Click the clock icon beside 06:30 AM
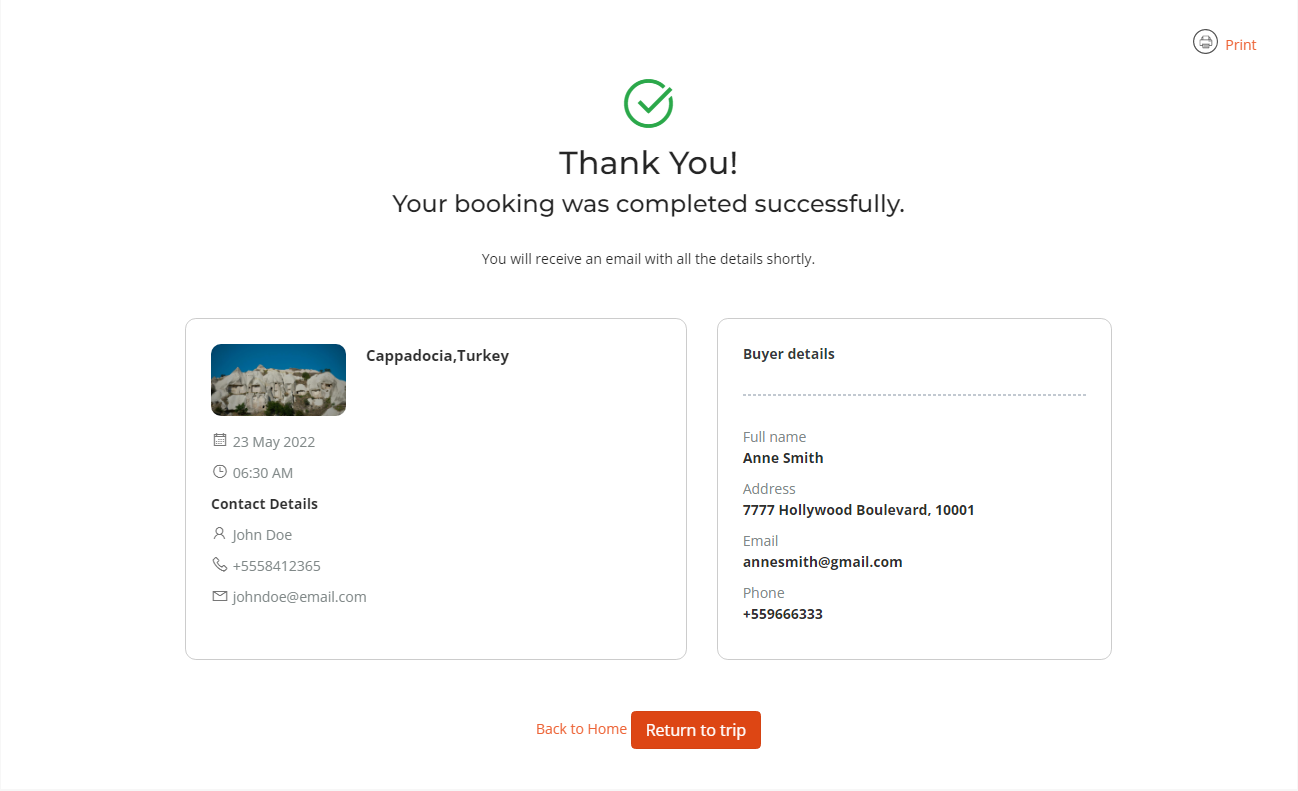Image resolution: width=1298 pixels, height=791 pixels. coord(220,471)
